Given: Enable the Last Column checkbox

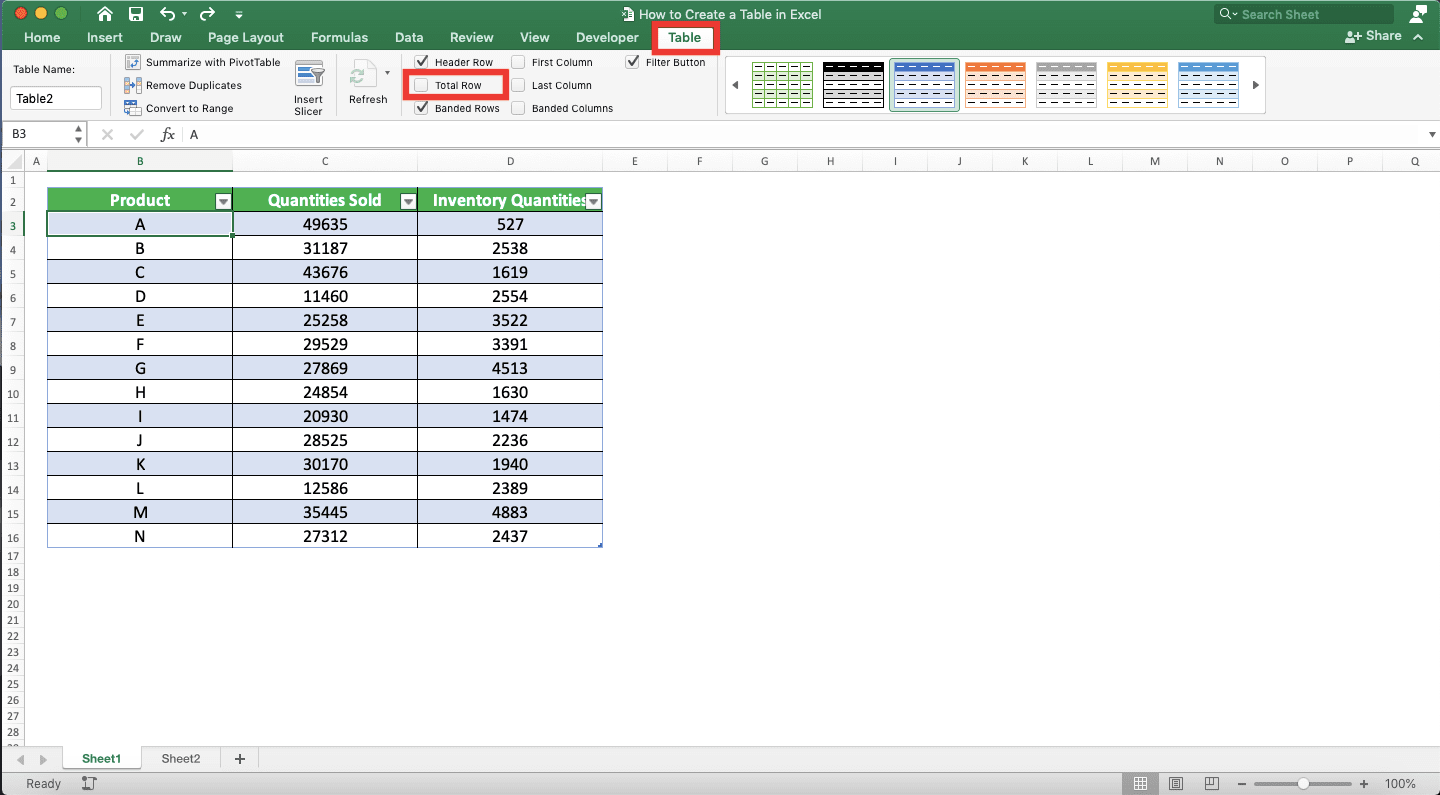Looking at the screenshot, I should coord(518,85).
